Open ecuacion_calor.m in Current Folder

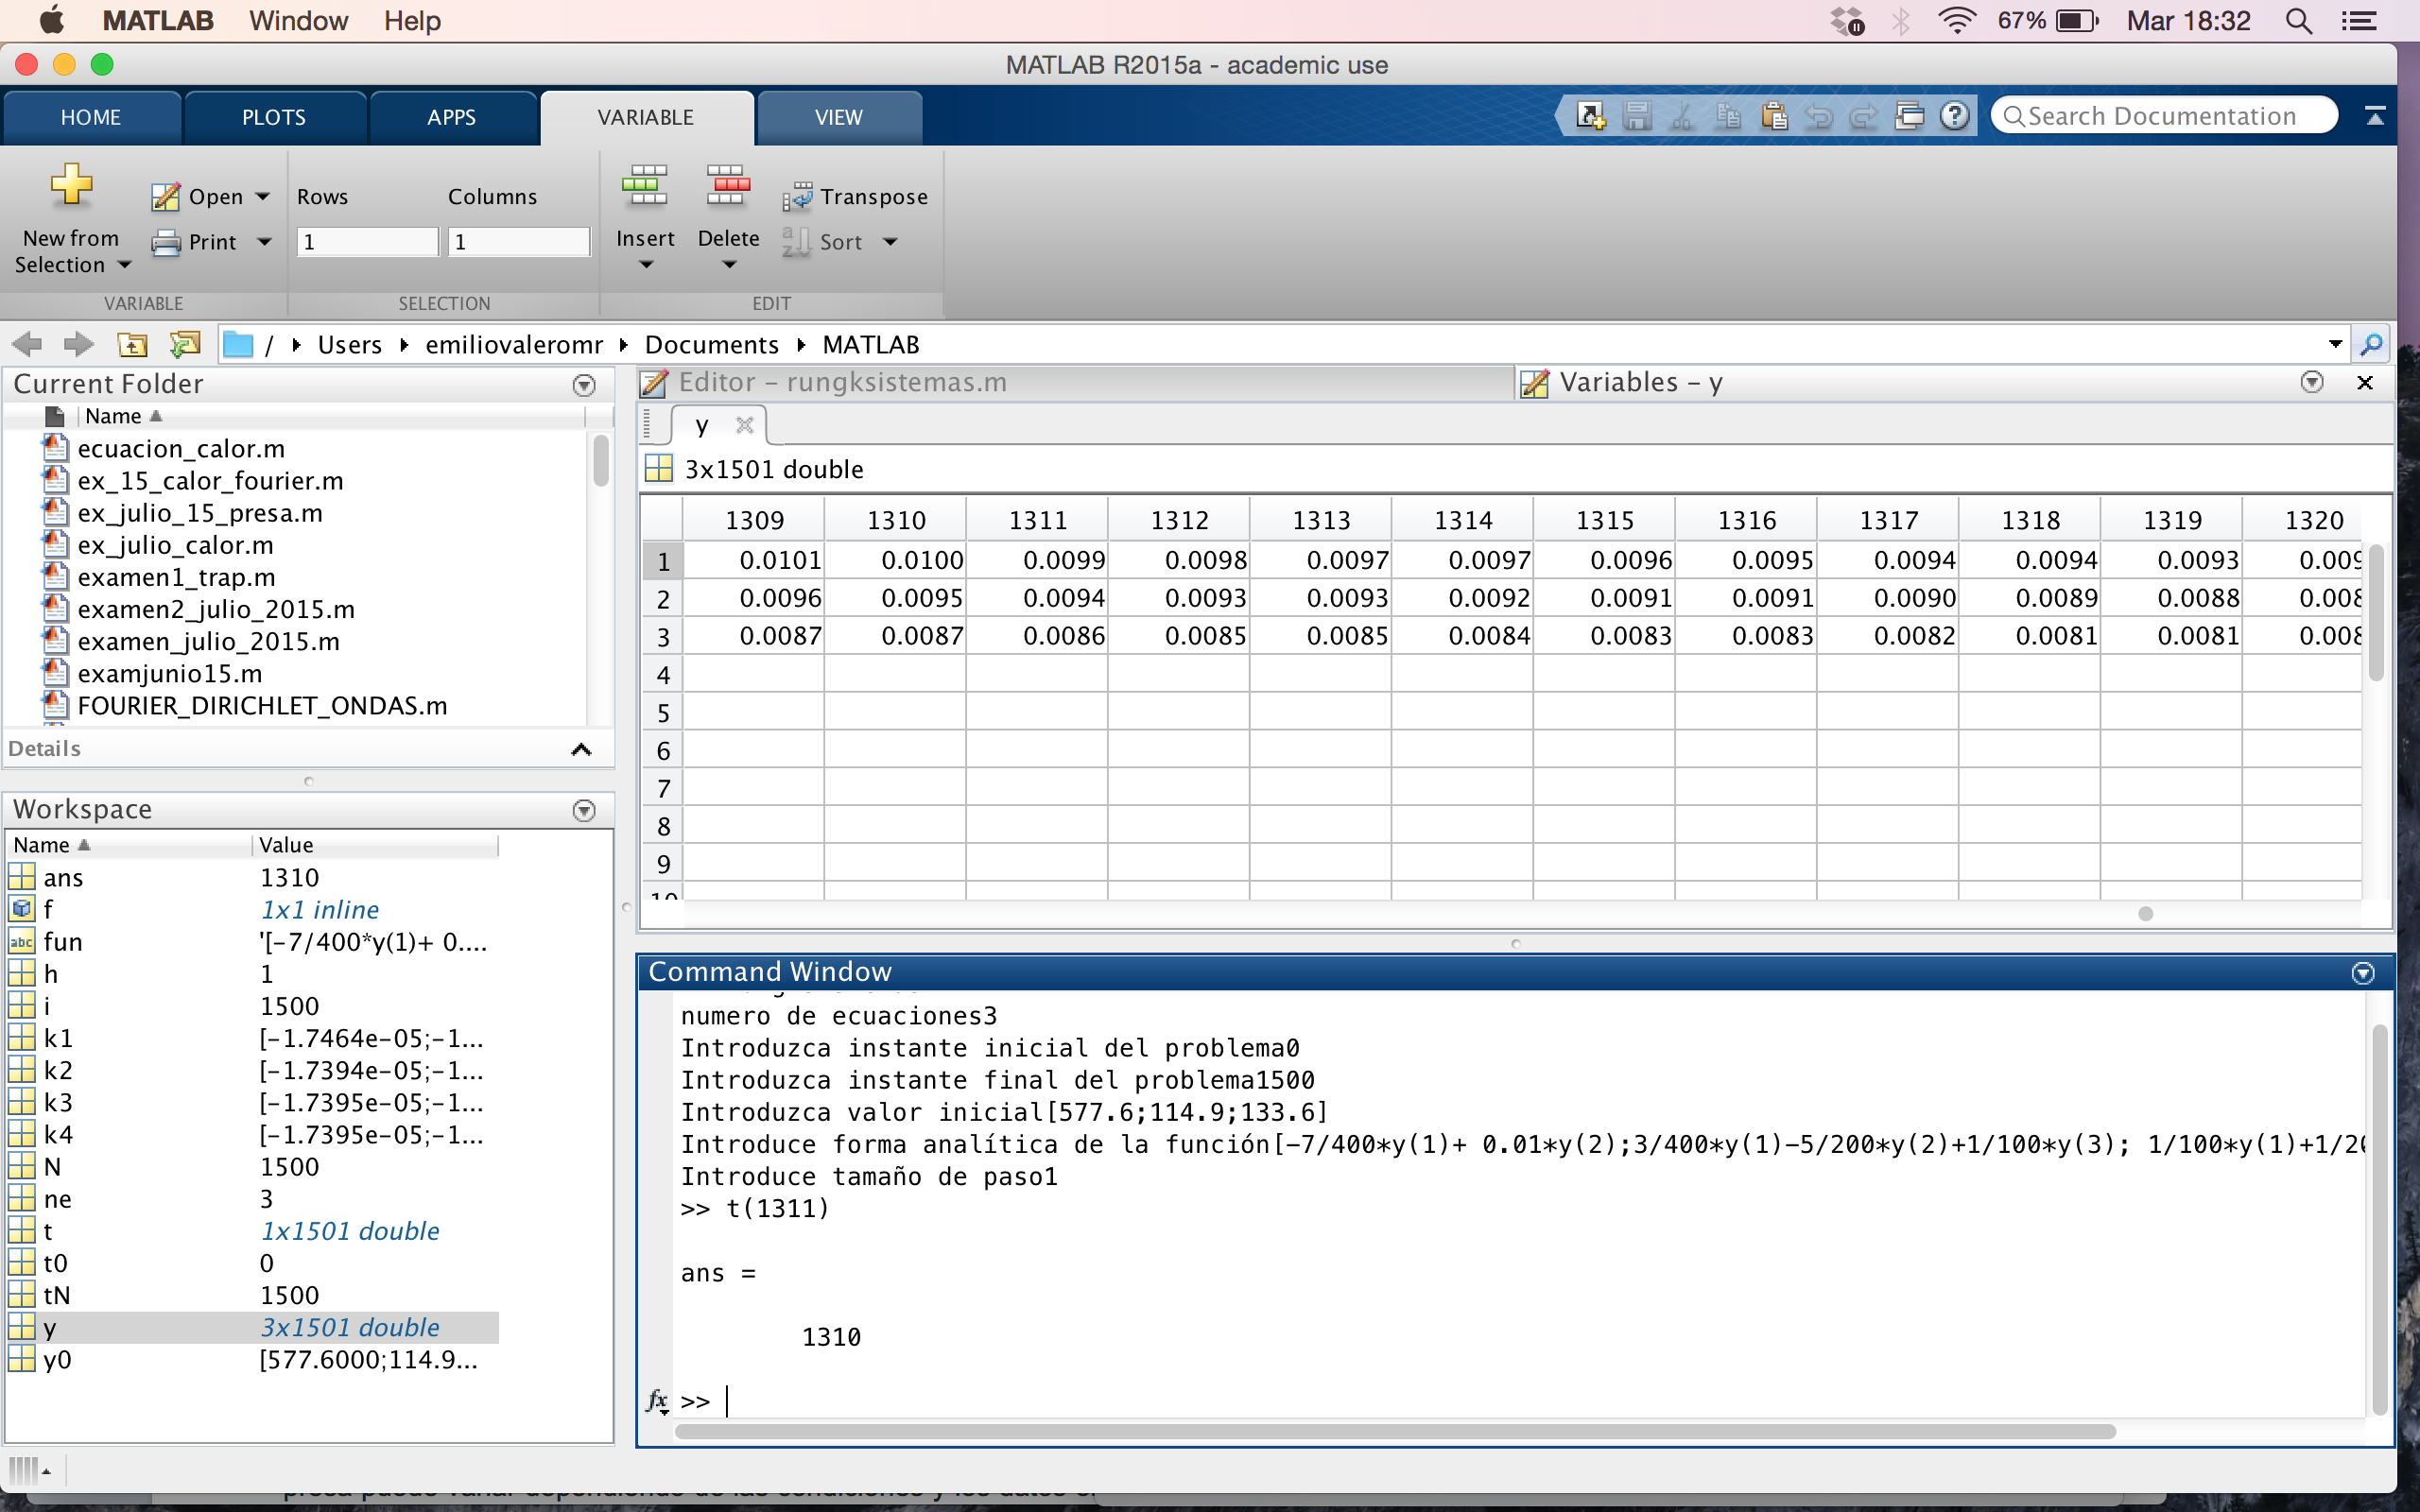[x=180, y=449]
